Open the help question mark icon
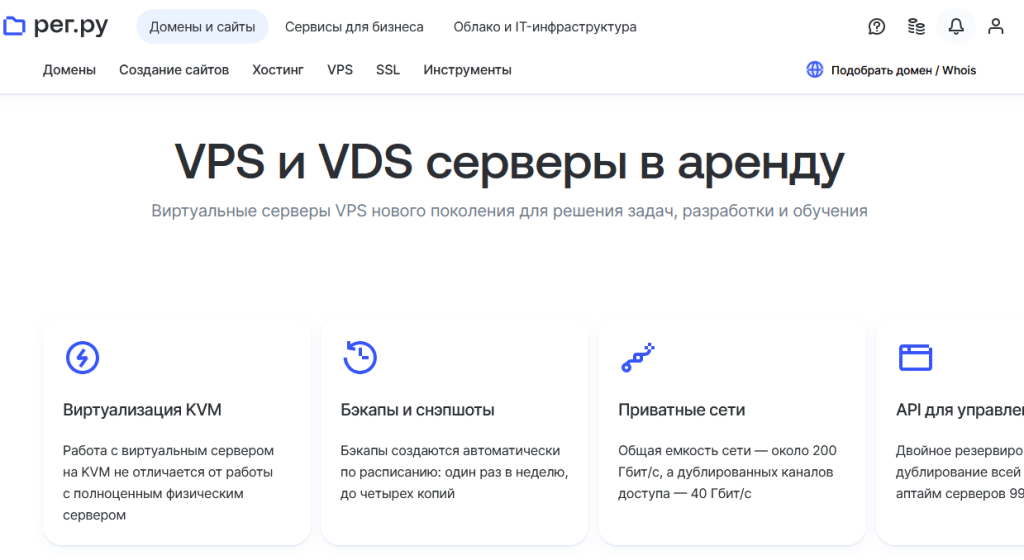Screen dimensions: 1024x560 point(877,27)
